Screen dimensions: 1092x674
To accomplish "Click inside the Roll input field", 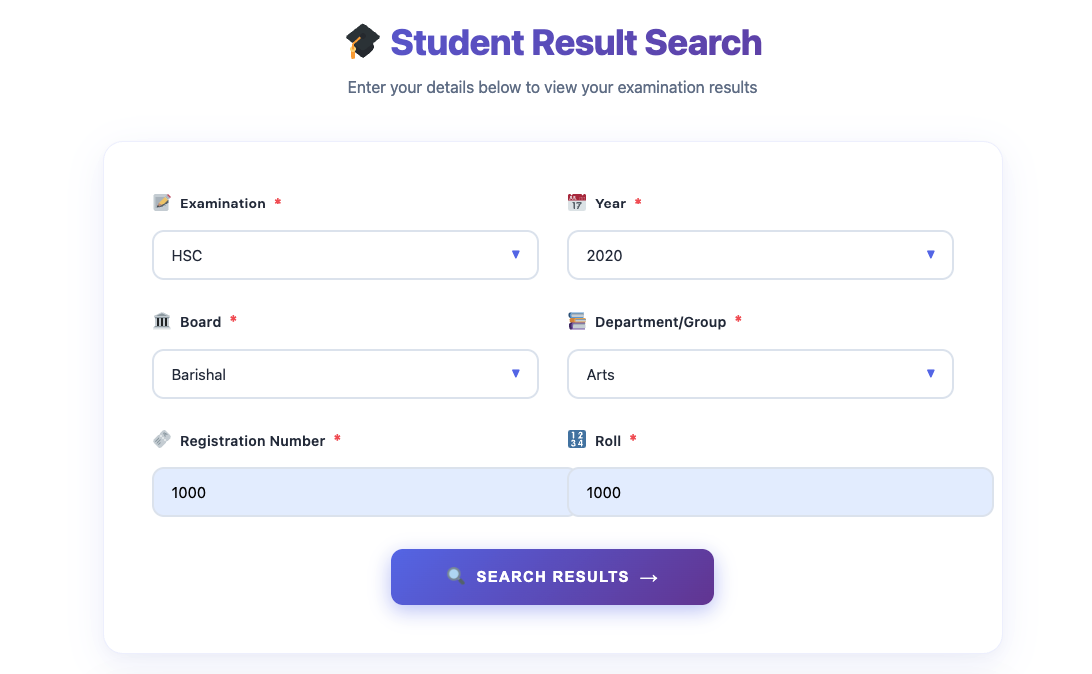I will pos(780,491).
